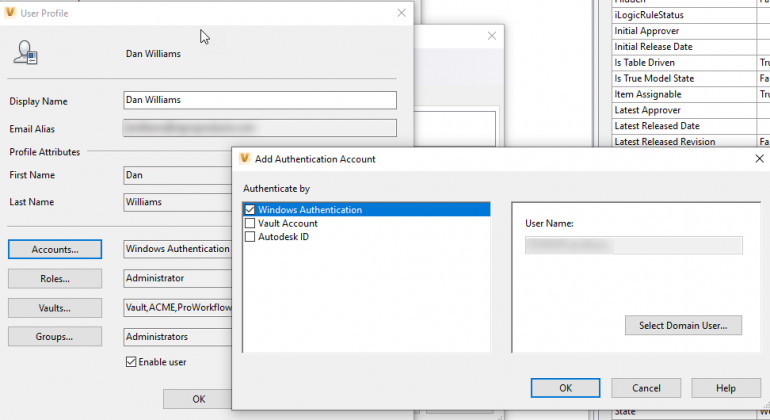This screenshot has width=770, height=420.
Task: Click the blurred Email Alias field
Action: 260,128
